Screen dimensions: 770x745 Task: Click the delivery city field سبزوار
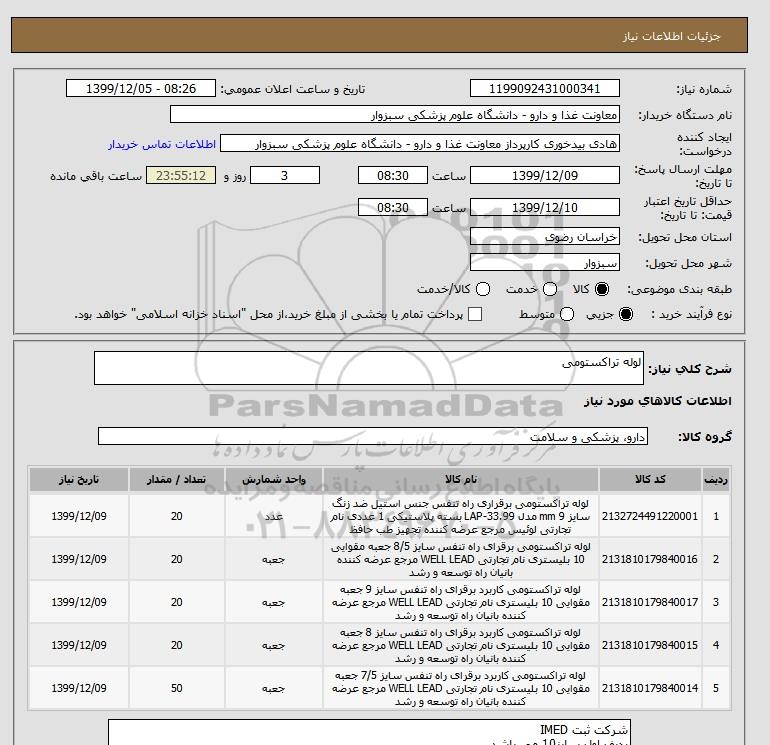[x=545, y=263]
